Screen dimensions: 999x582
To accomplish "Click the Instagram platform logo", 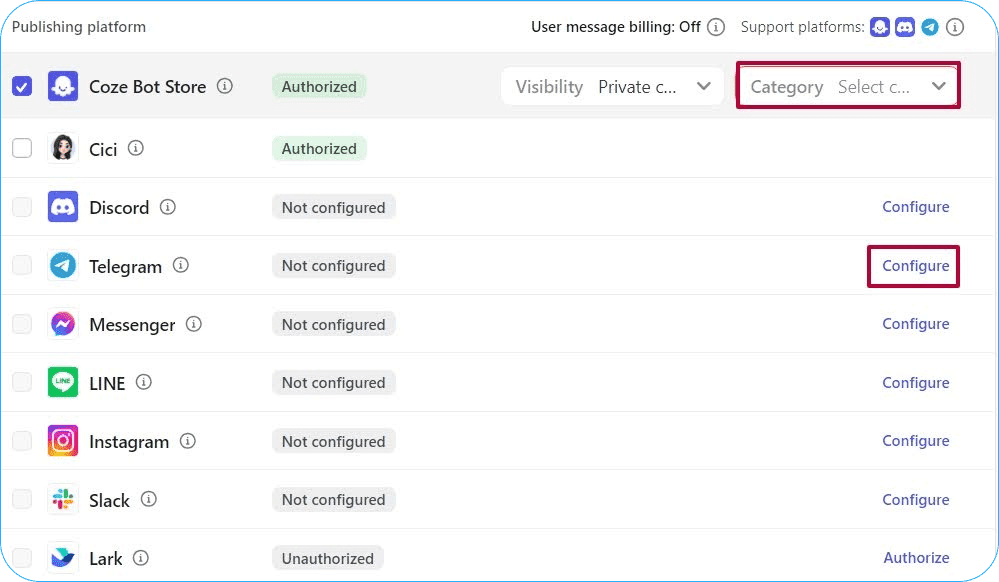I will (x=62, y=441).
